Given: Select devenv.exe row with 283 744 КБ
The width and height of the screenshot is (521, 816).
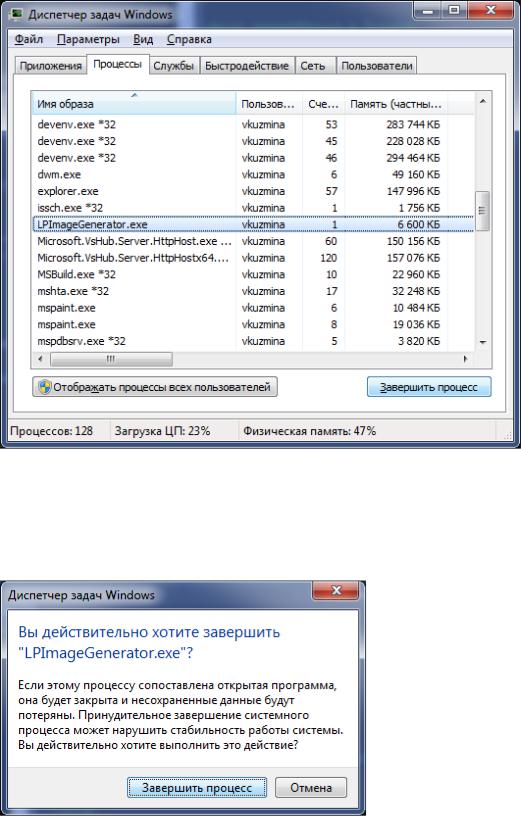Looking at the screenshot, I should [253, 124].
